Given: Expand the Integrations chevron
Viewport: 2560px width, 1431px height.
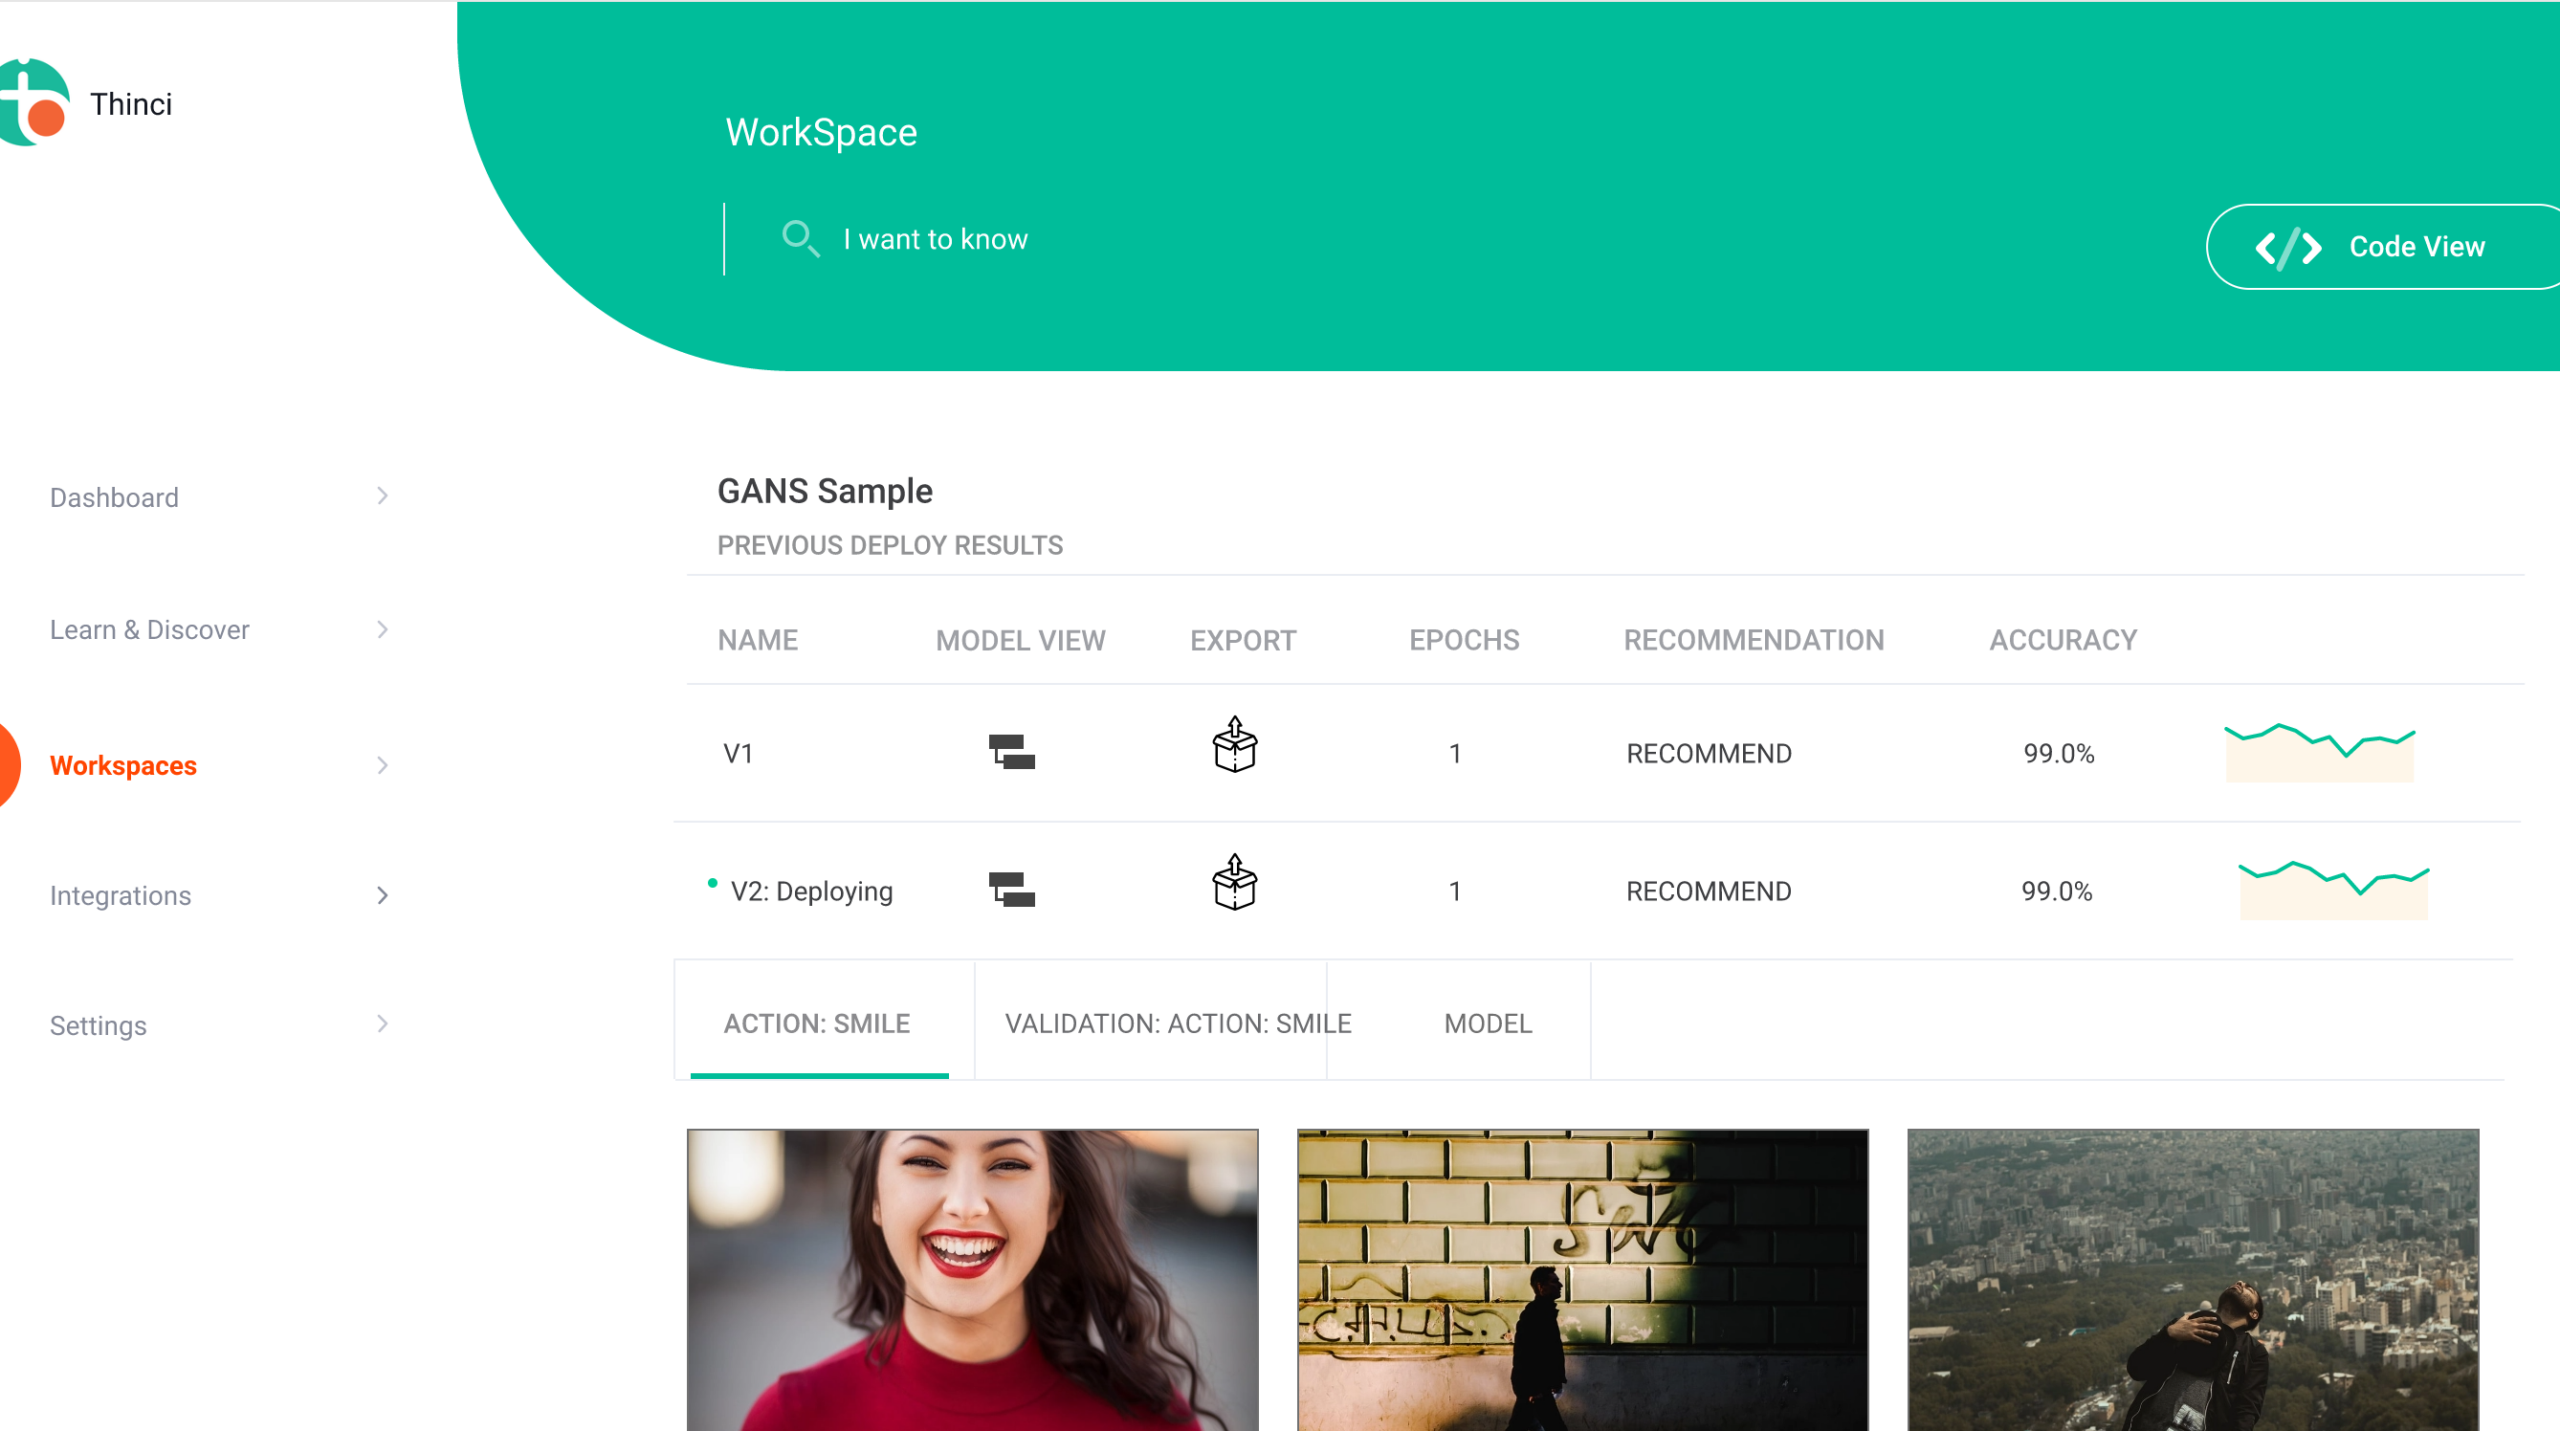Looking at the screenshot, I should (382, 895).
